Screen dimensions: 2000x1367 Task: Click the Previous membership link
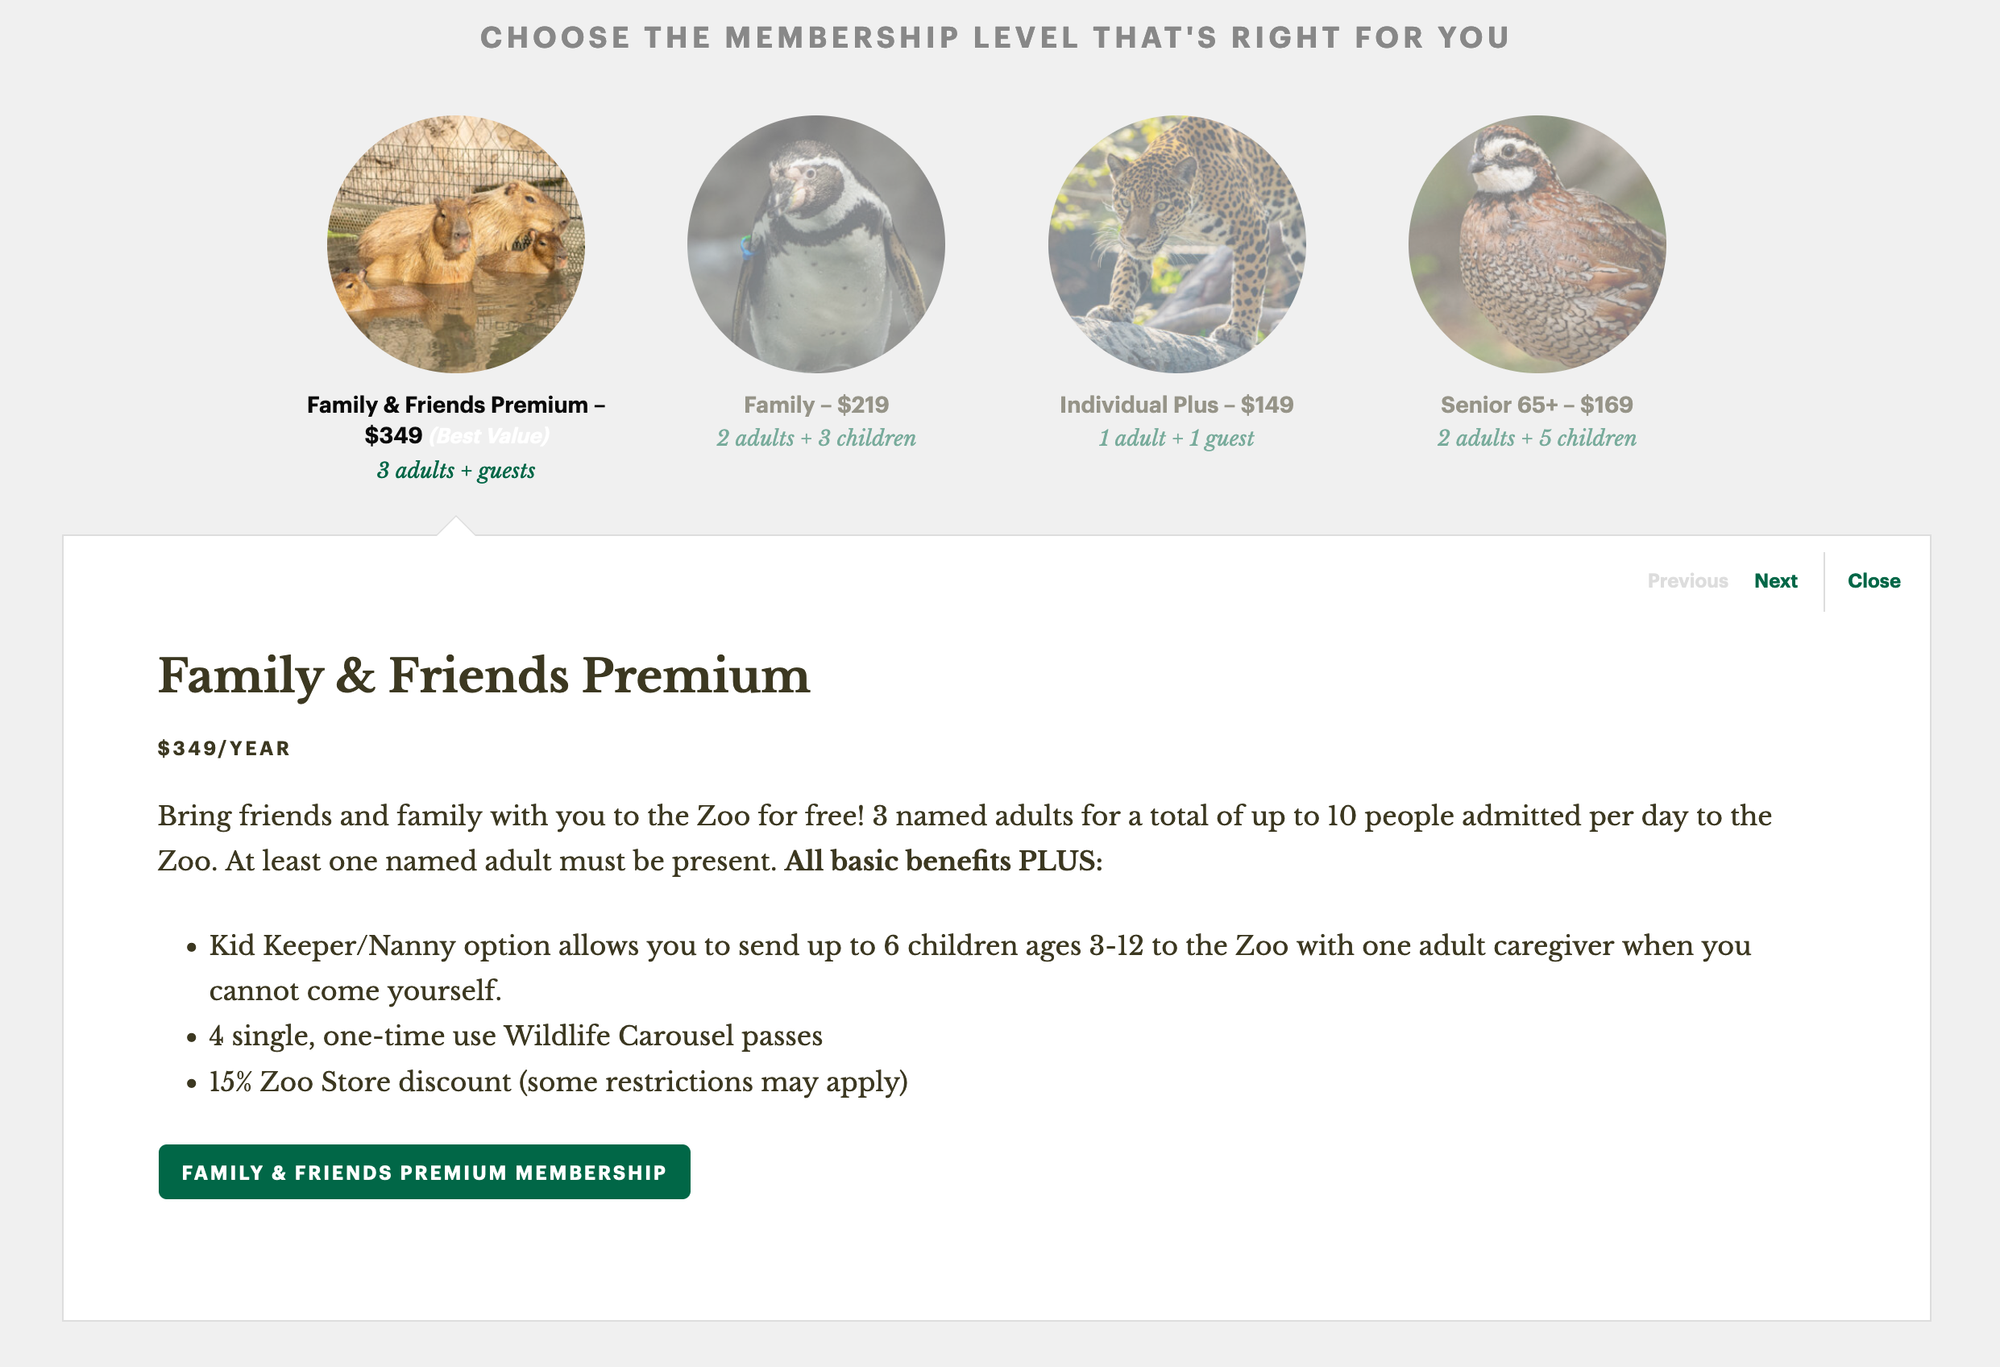tap(1687, 581)
